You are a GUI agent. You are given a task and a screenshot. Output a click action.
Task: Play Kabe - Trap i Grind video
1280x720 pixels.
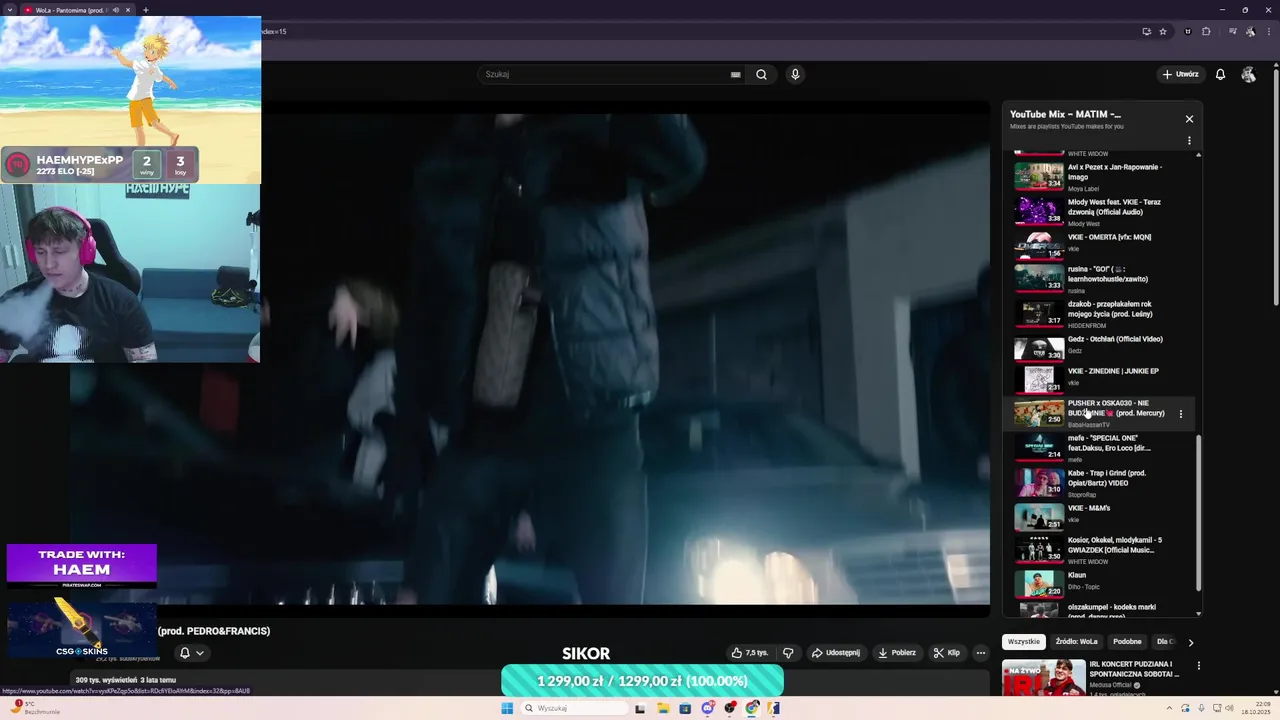click(x=1098, y=483)
